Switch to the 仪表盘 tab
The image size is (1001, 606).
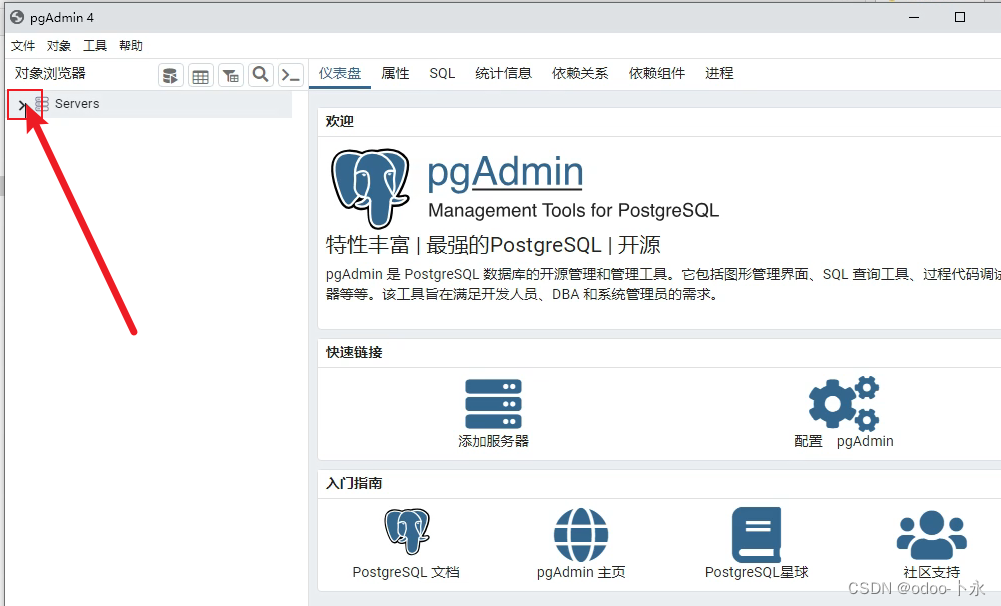coord(340,73)
